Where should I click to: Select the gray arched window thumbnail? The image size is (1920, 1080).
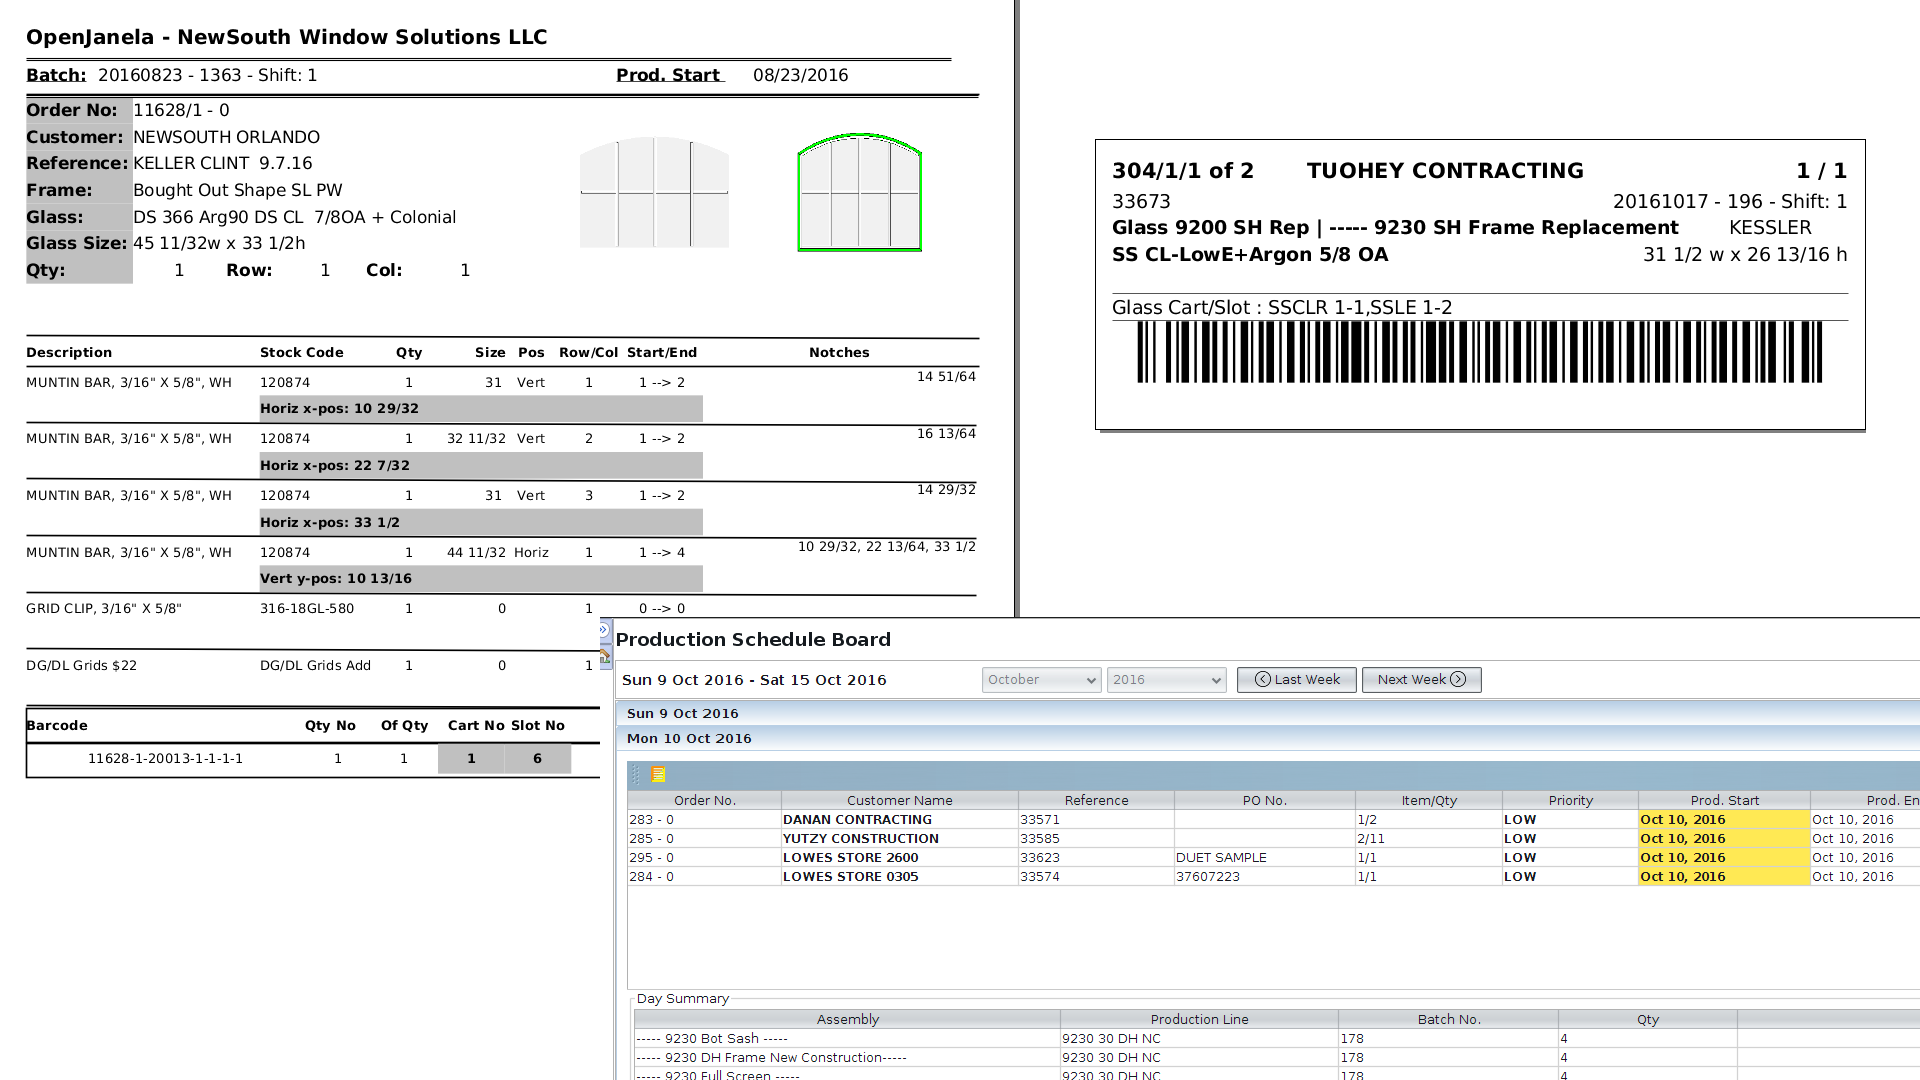(x=654, y=192)
